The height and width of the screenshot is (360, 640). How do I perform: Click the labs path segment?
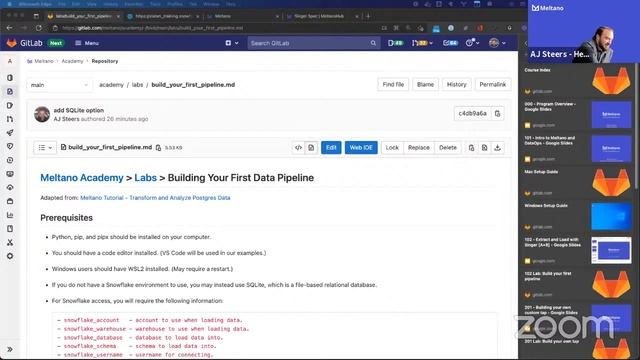coord(138,85)
